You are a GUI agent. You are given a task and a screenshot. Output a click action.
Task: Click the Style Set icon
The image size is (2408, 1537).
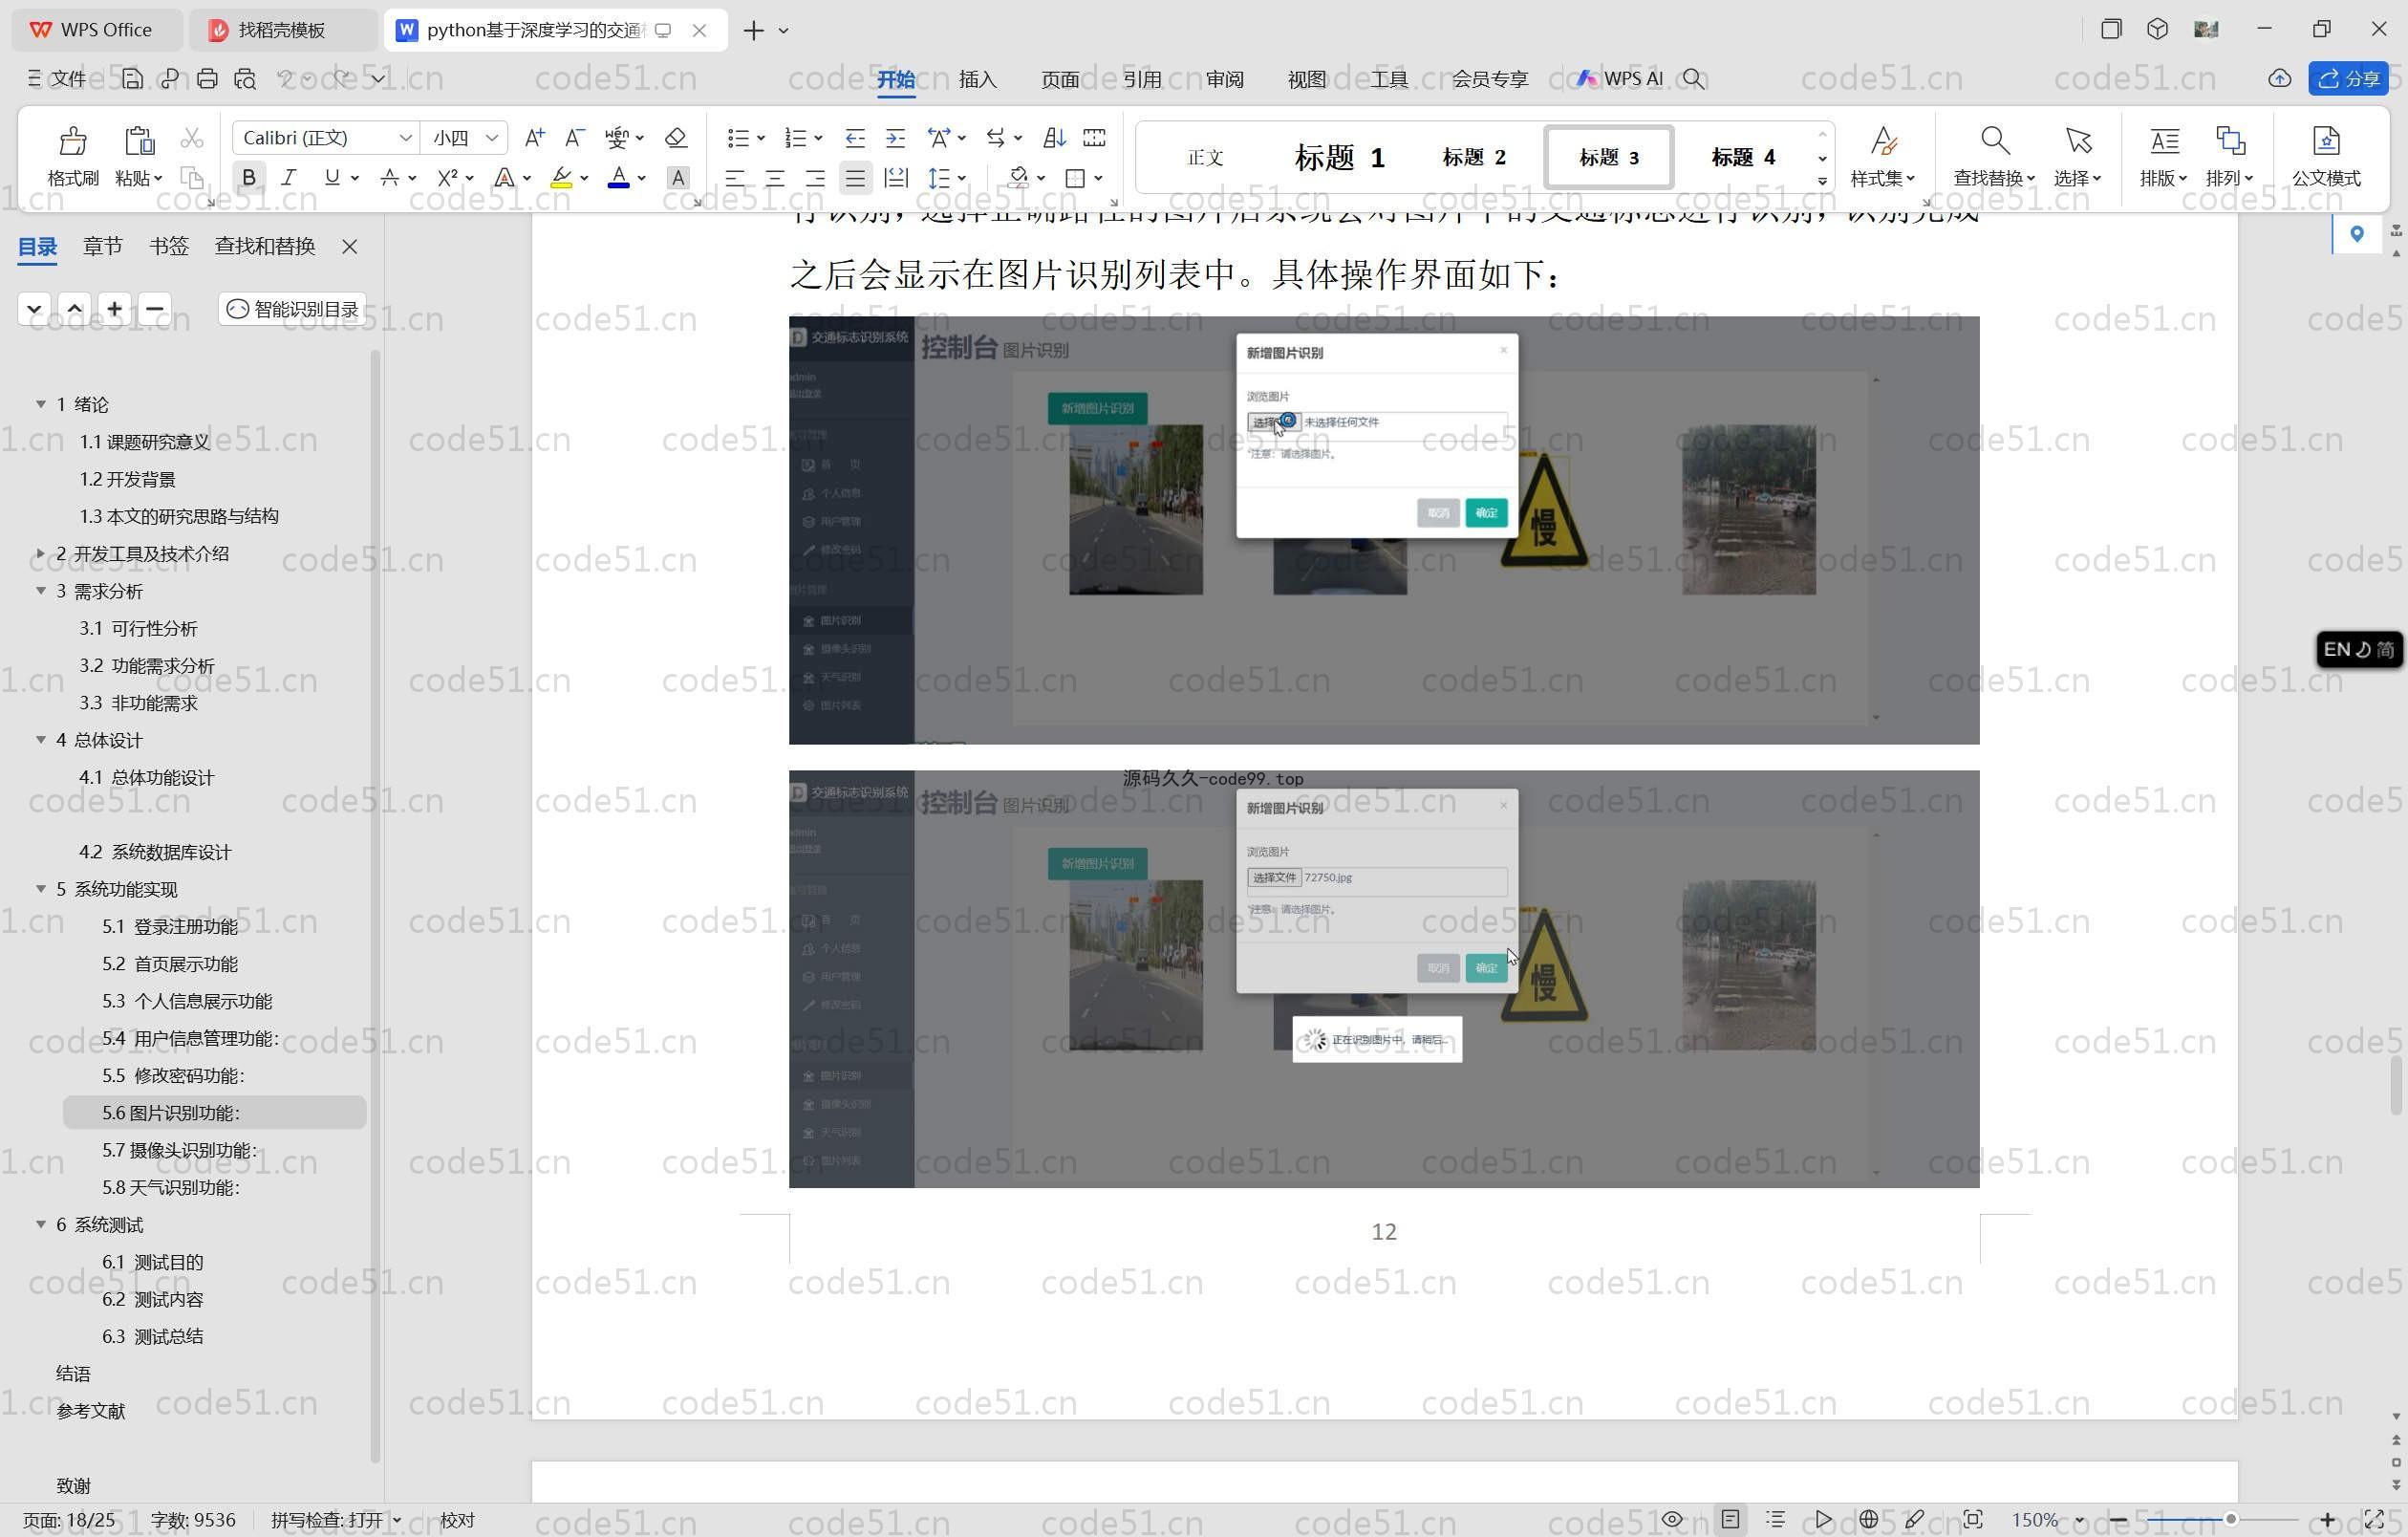coord(1883,140)
